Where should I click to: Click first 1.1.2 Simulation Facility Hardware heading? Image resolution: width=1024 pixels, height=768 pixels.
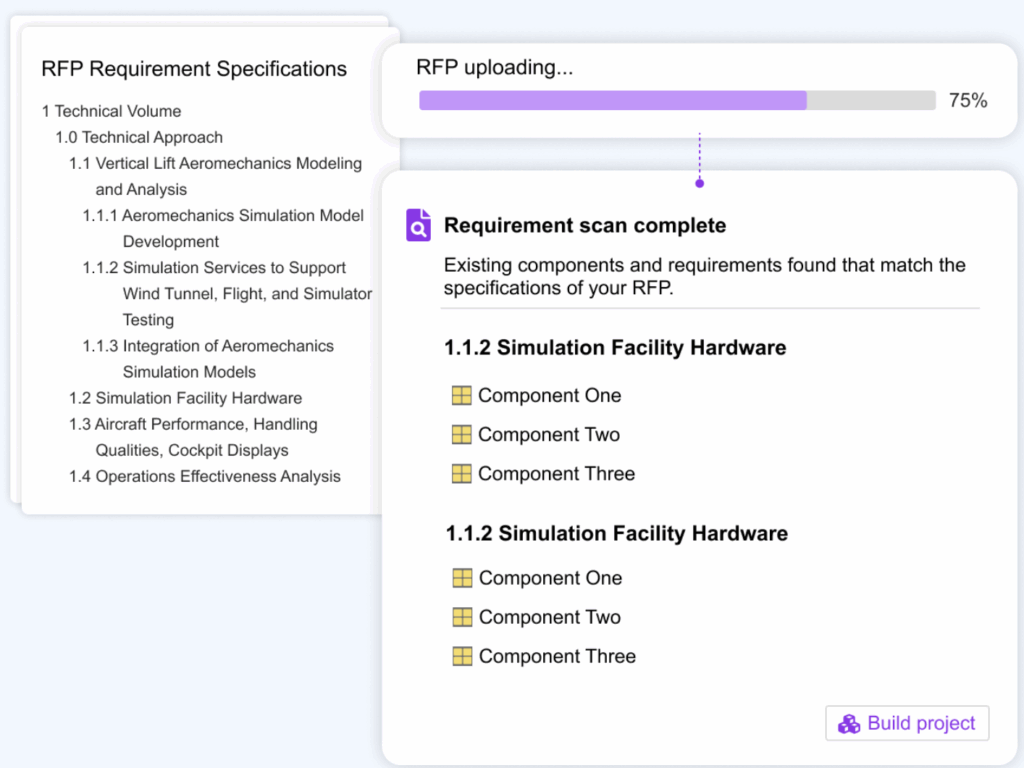tap(615, 347)
